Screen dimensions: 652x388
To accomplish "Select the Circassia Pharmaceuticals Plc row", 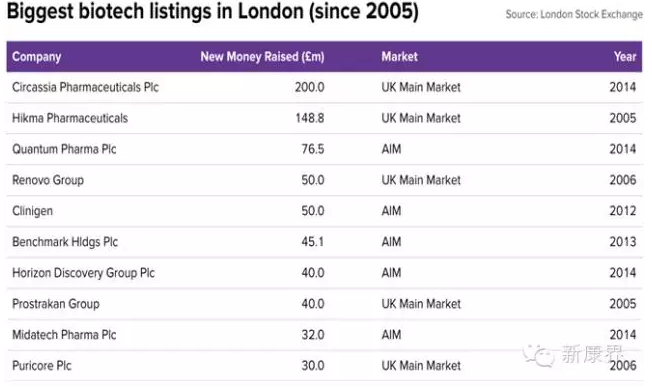I will point(324,87).
